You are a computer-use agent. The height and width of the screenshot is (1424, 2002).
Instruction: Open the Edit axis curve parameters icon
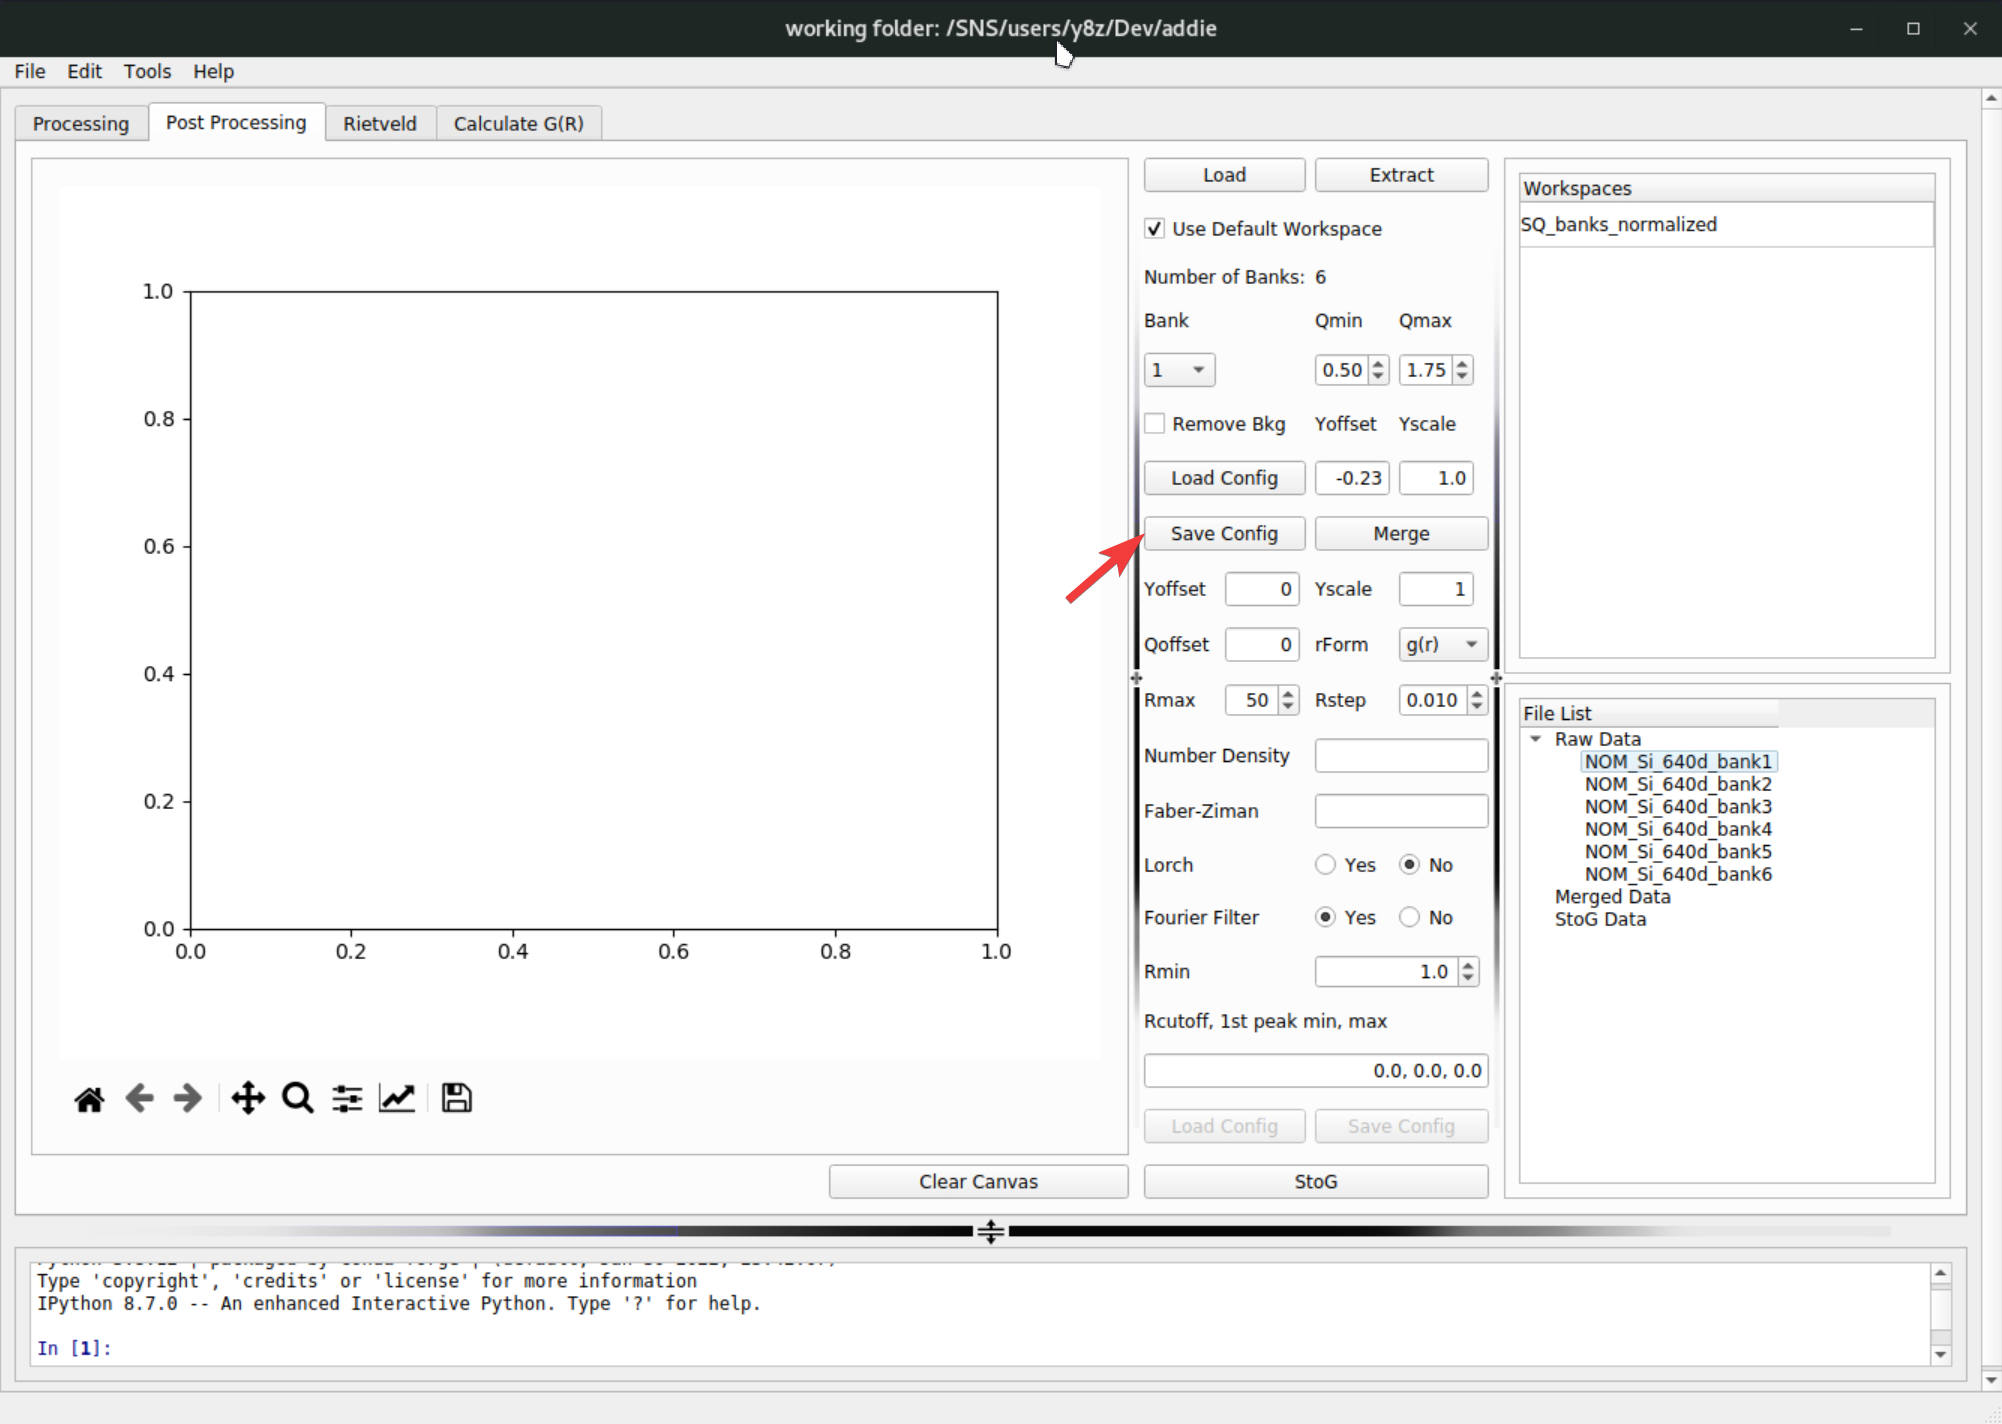point(397,1099)
